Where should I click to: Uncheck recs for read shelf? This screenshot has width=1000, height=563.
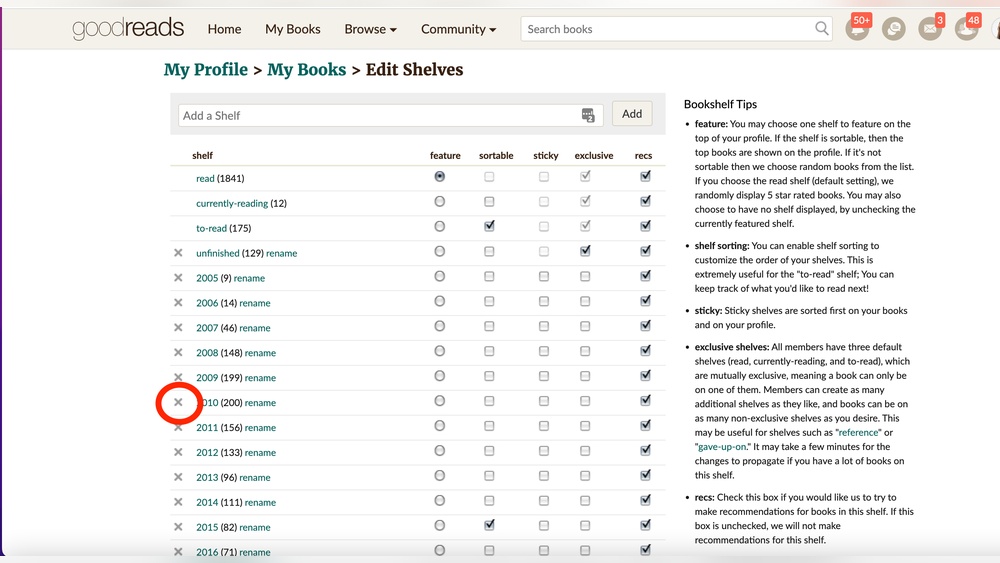(645, 176)
